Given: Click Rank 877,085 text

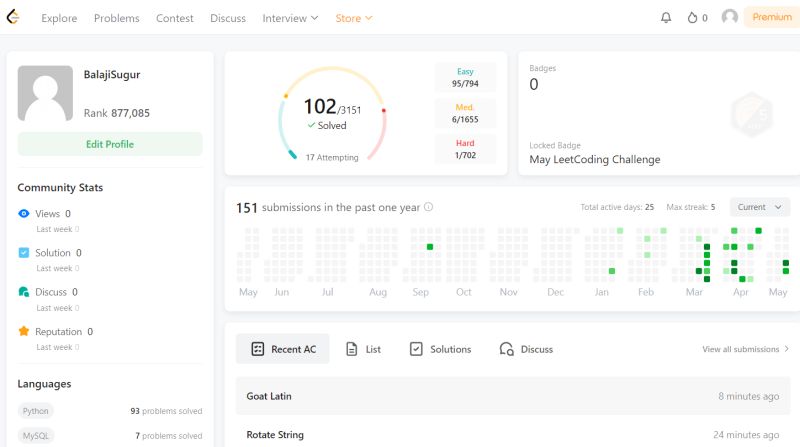Looking at the screenshot, I should [116, 113].
